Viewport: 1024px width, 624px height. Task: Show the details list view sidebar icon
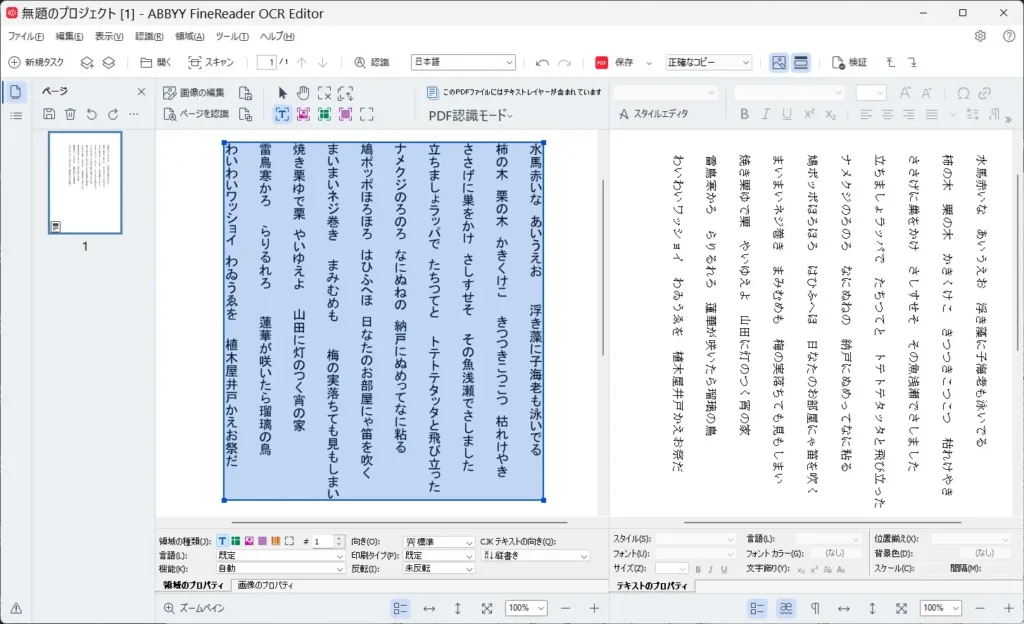pos(16,116)
